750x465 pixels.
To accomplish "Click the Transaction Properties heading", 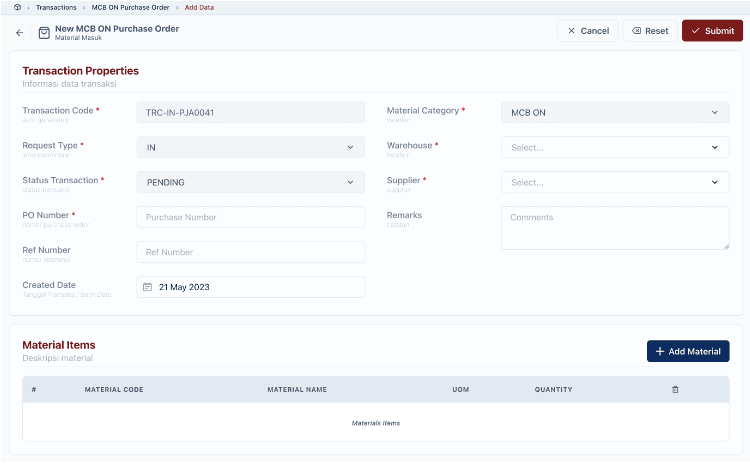I will point(80,71).
